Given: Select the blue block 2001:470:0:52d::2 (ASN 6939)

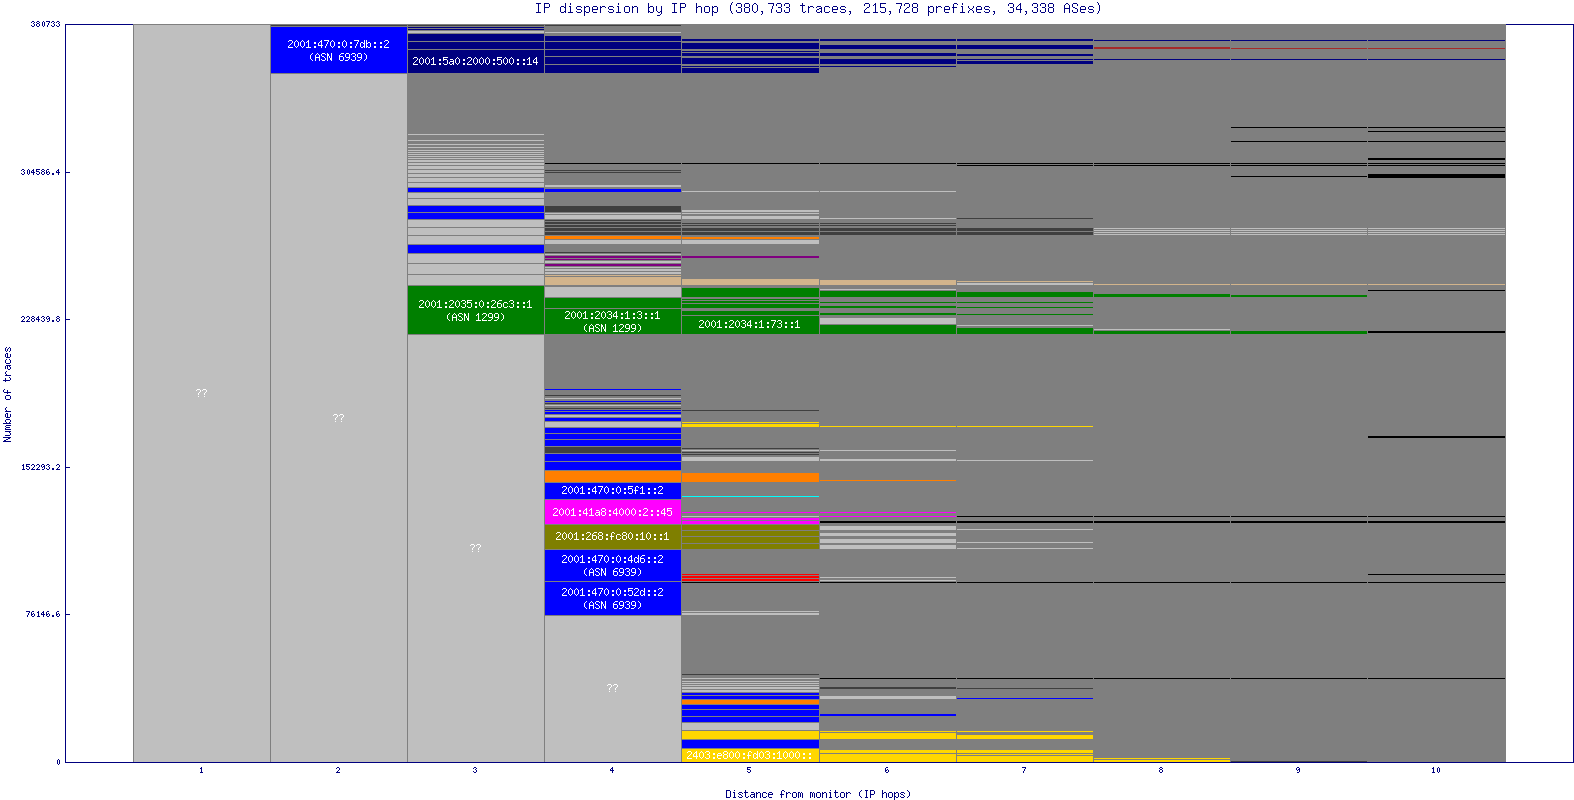Looking at the screenshot, I should [613, 599].
